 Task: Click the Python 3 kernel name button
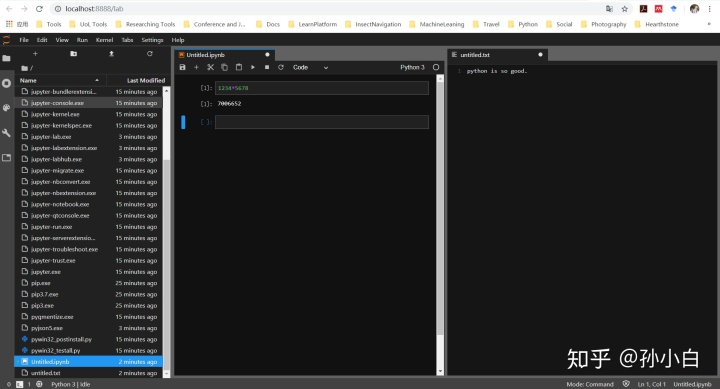tap(412, 67)
